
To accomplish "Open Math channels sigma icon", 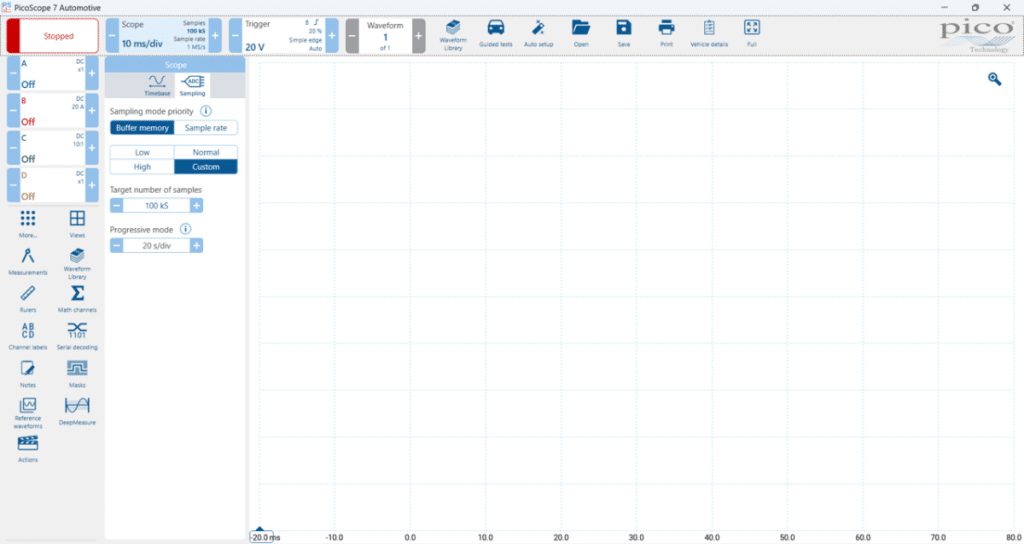I will point(77,299).
